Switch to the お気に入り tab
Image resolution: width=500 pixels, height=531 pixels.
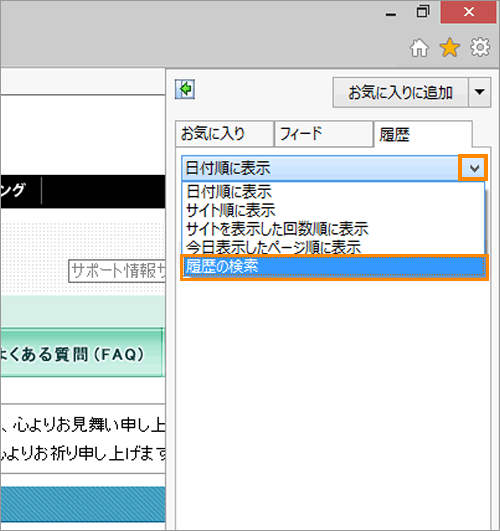pos(224,134)
